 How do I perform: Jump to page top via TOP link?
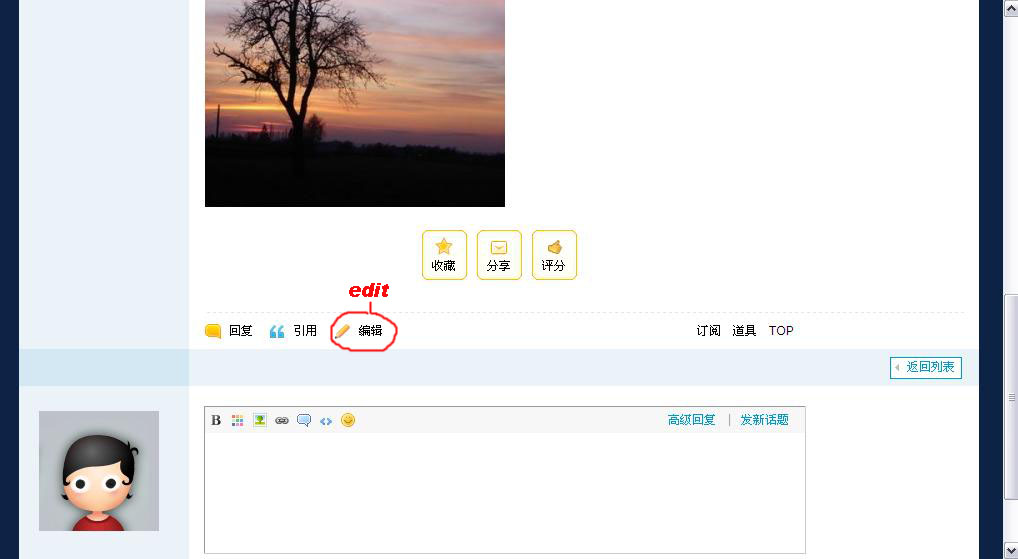click(781, 331)
